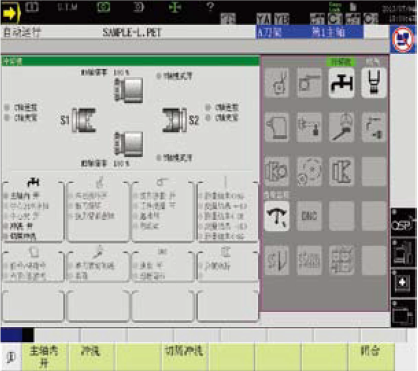Select the A刀架 第1主轴 blue selector
The image size is (418, 371).
[x=310, y=32]
